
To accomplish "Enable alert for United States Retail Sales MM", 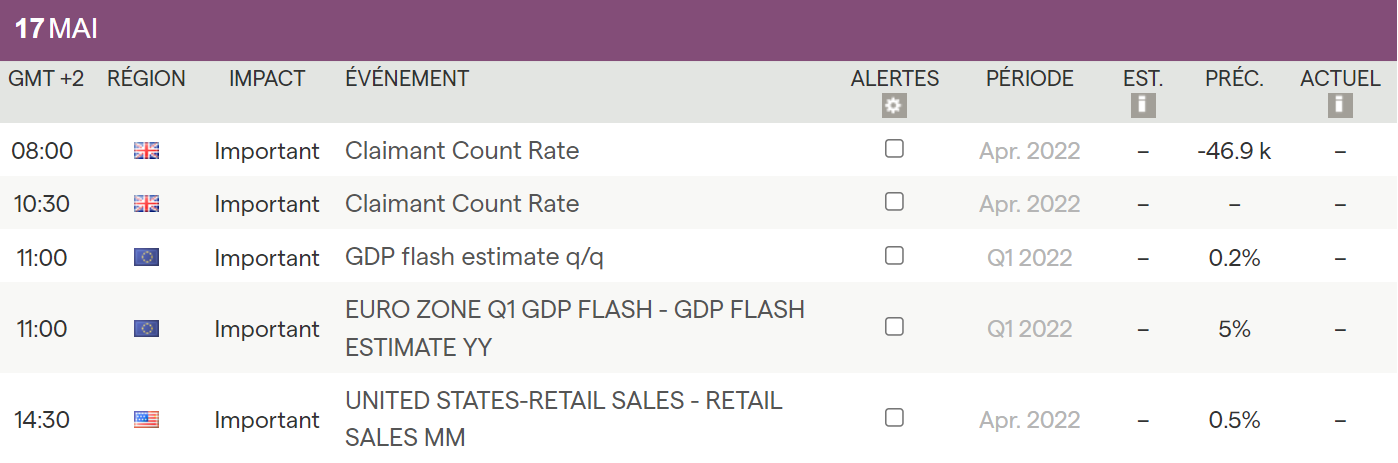I will [x=894, y=418].
